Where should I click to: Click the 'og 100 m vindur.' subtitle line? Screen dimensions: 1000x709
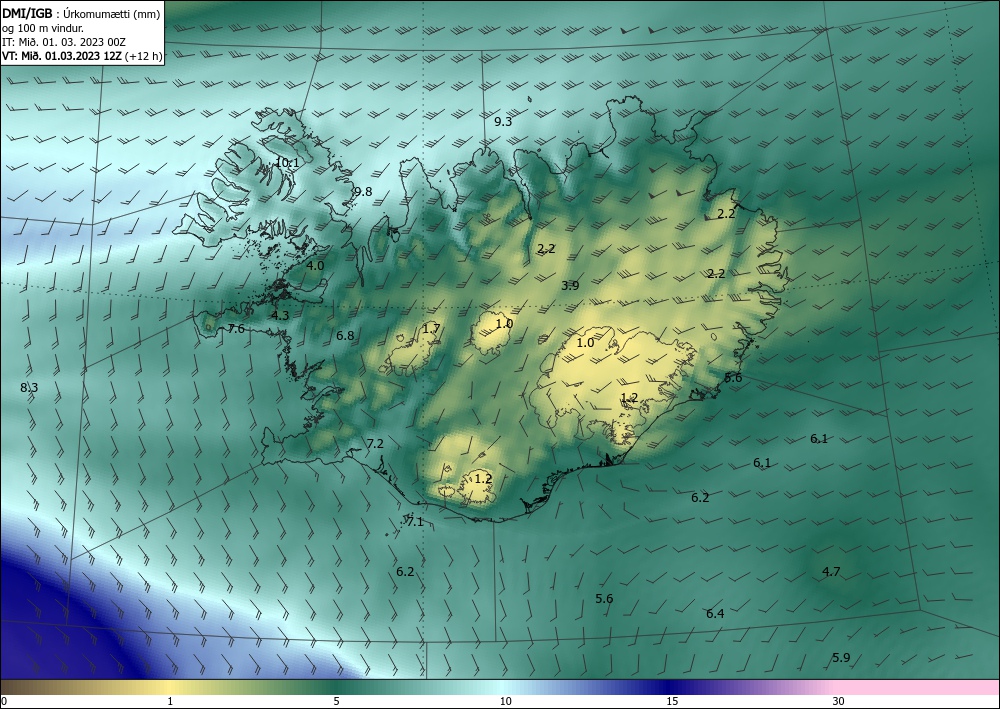(42, 28)
